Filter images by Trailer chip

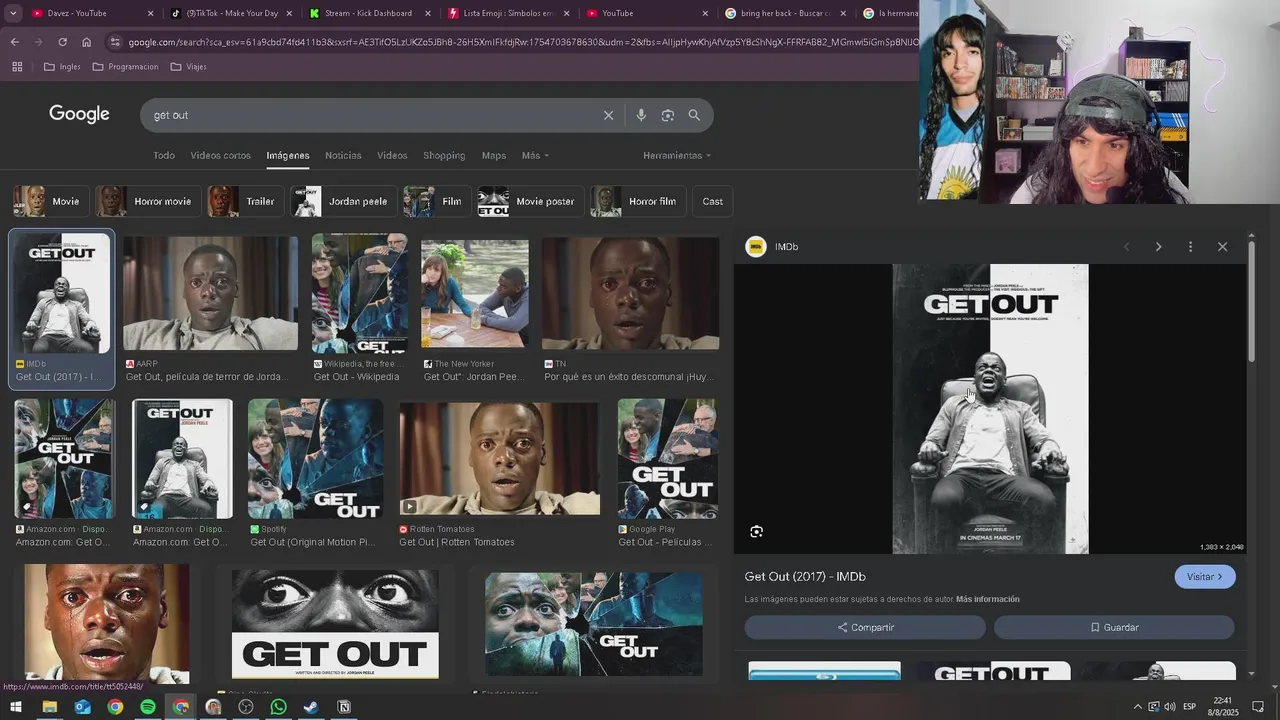tap(245, 202)
